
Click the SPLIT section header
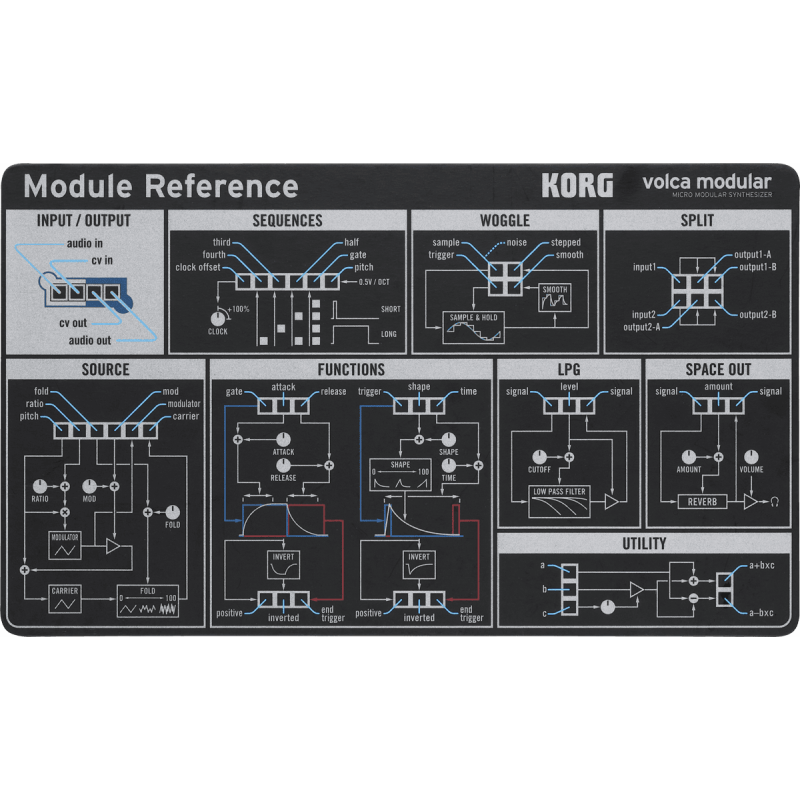click(697, 220)
